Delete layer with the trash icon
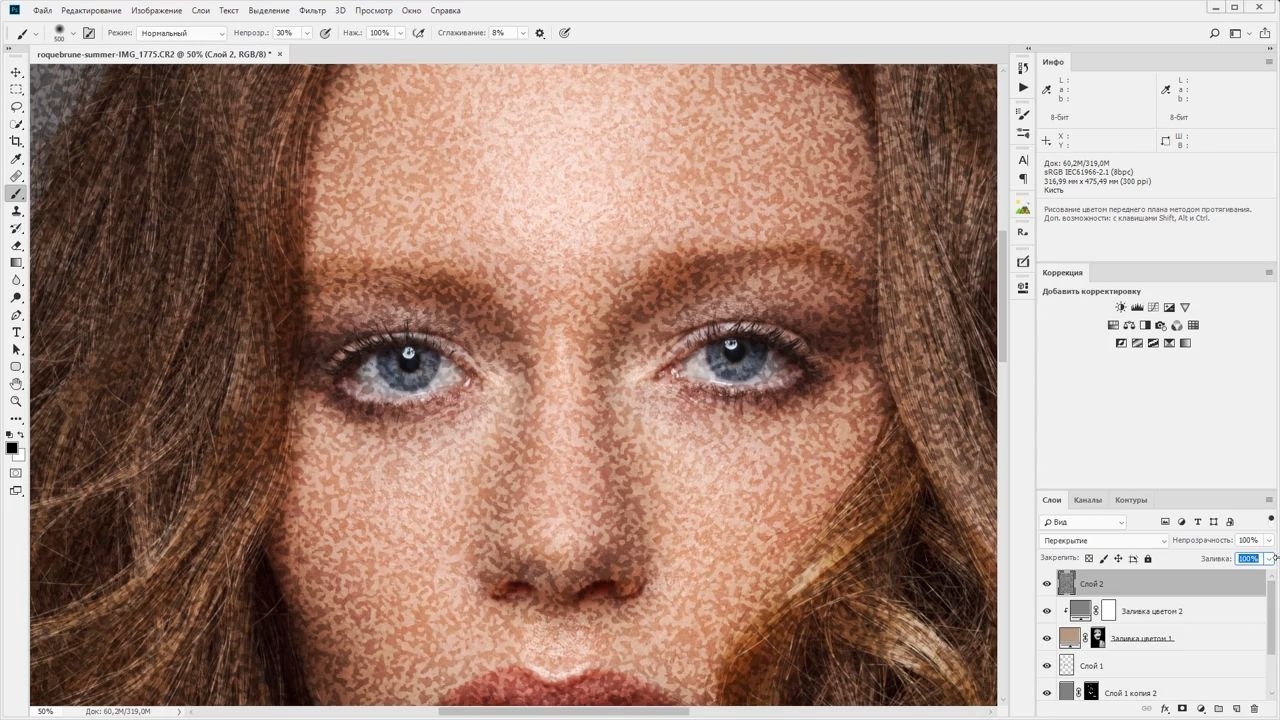 (1254, 709)
